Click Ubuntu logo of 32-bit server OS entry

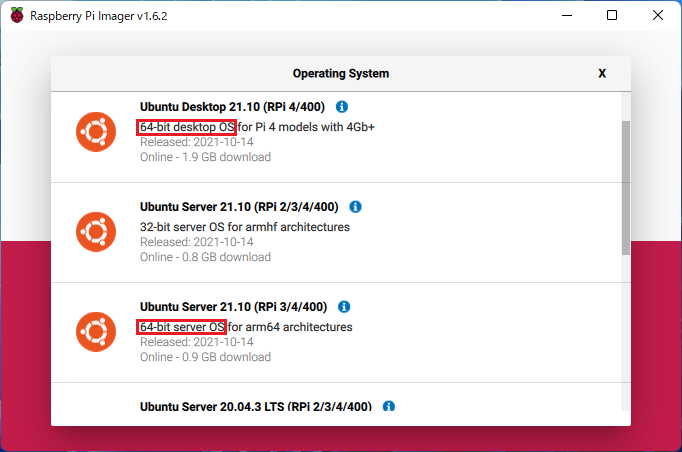[96, 232]
